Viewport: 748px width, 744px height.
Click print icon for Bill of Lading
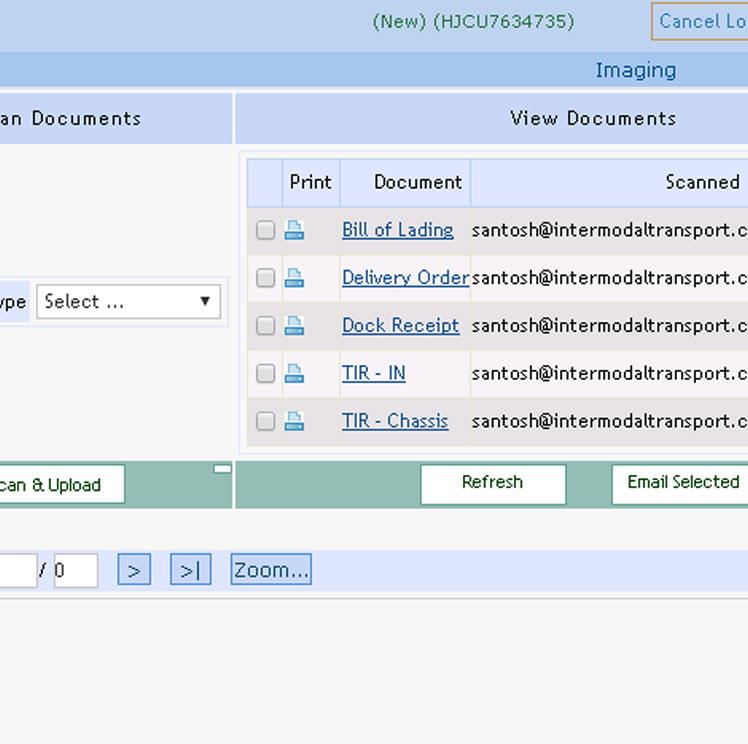pos(294,230)
